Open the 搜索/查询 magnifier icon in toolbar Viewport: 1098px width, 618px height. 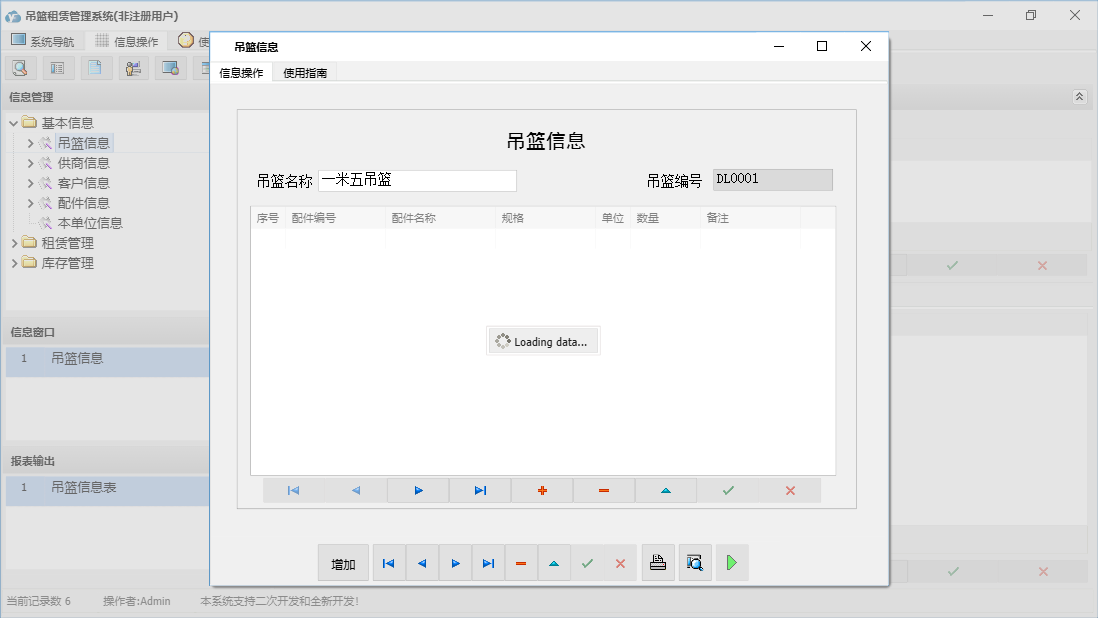(x=20, y=67)
